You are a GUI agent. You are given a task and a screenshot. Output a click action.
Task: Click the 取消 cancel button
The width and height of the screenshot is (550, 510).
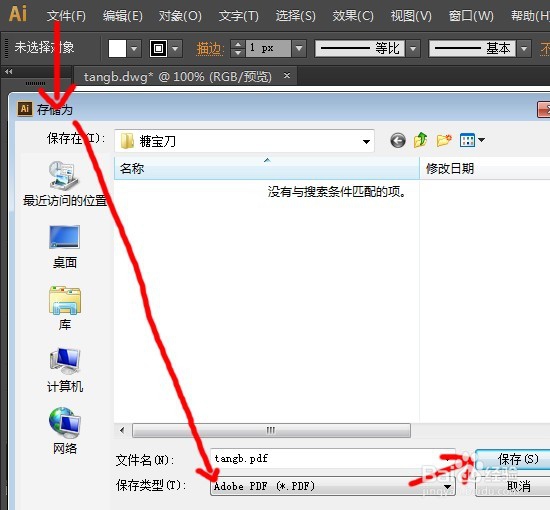coord(512,486)
